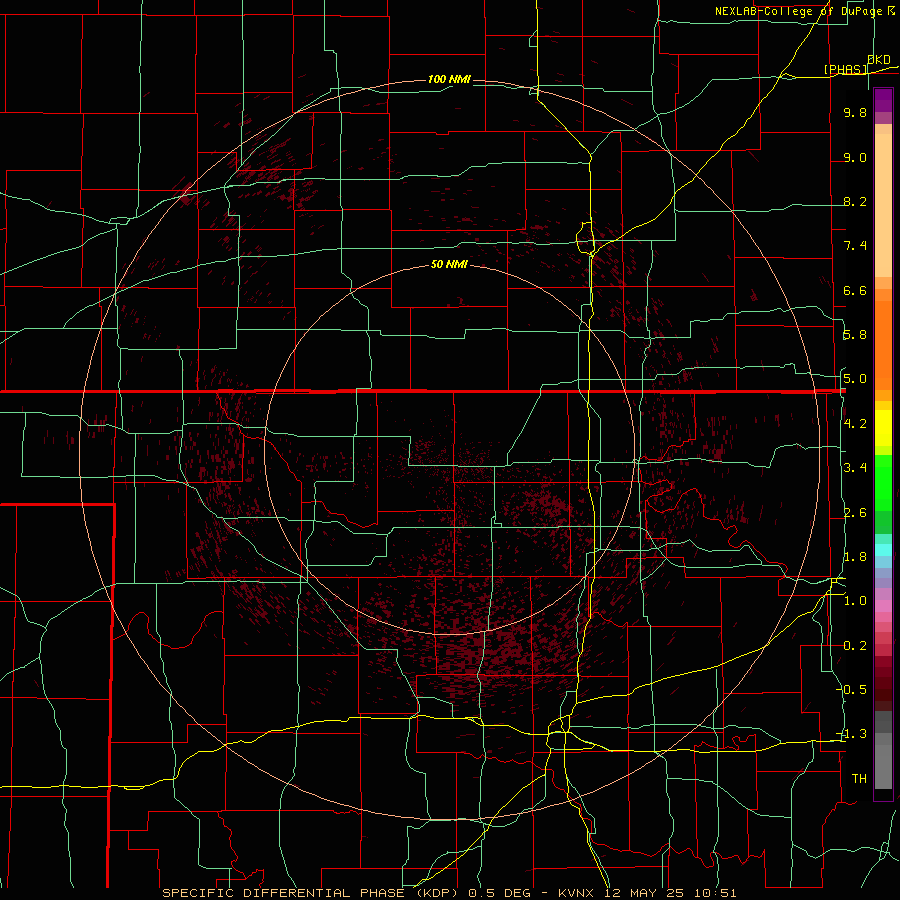Pick the pink color scale segment

[883, 606]
